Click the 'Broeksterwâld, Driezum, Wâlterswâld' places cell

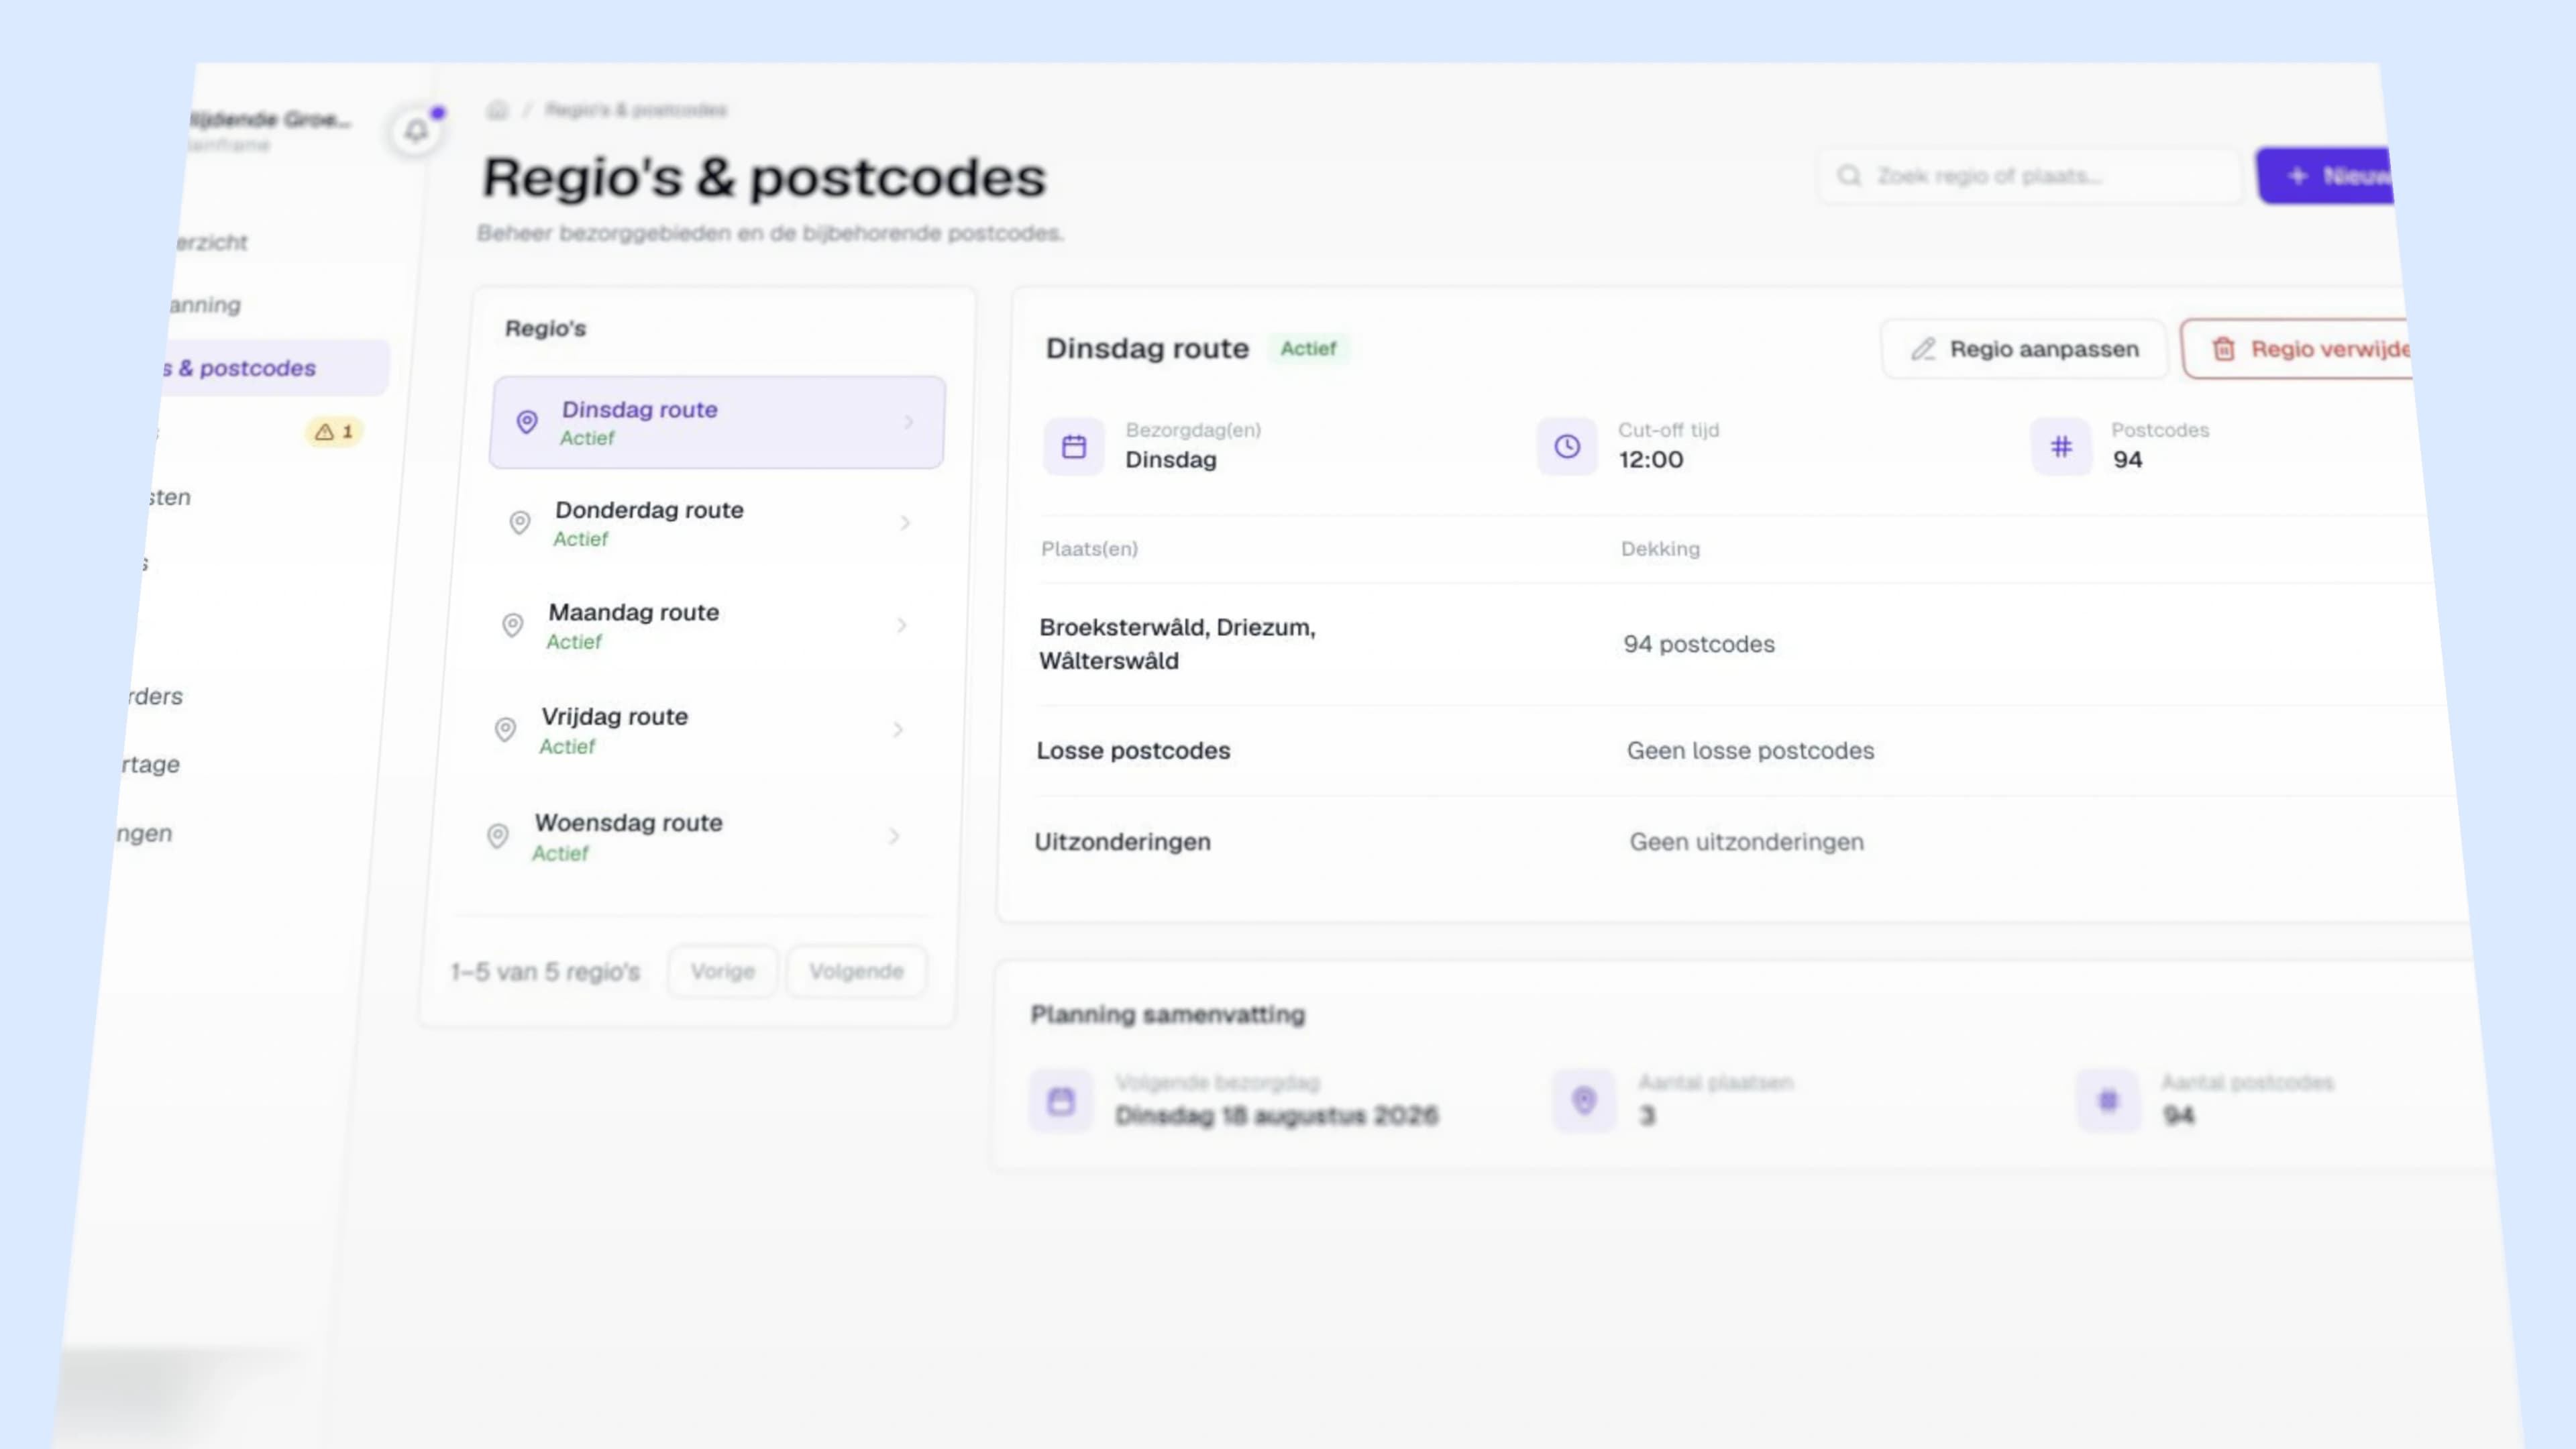[x=1177, y=644]
